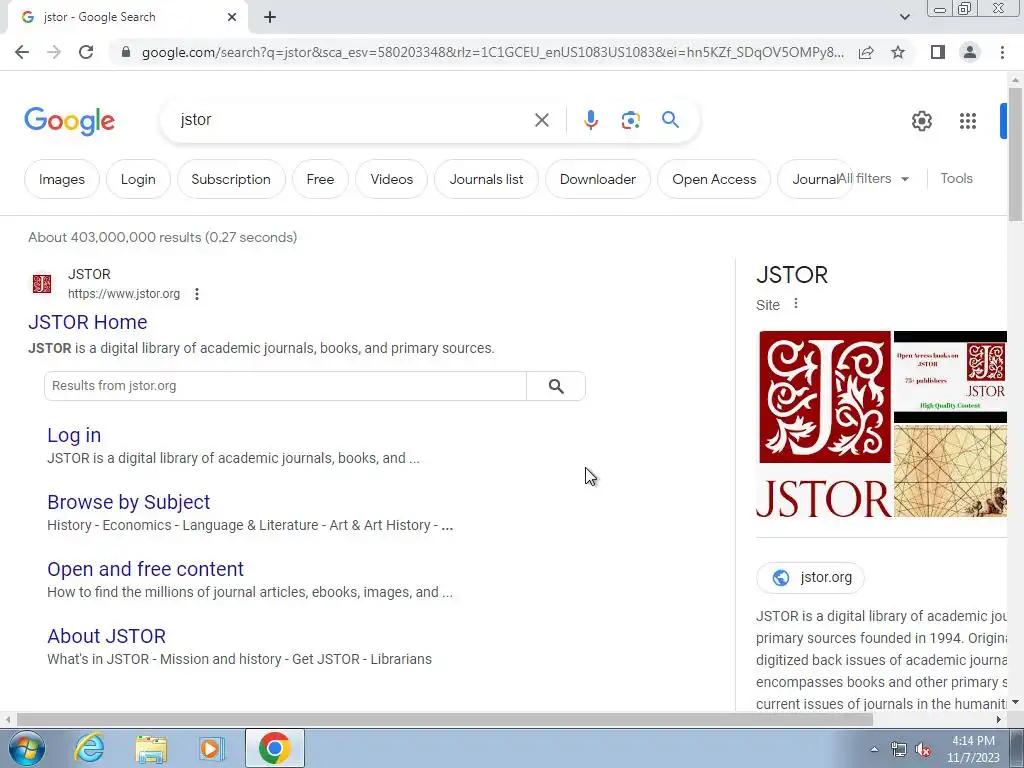Click the https://www.jstor.org URL text

point(124,294)
